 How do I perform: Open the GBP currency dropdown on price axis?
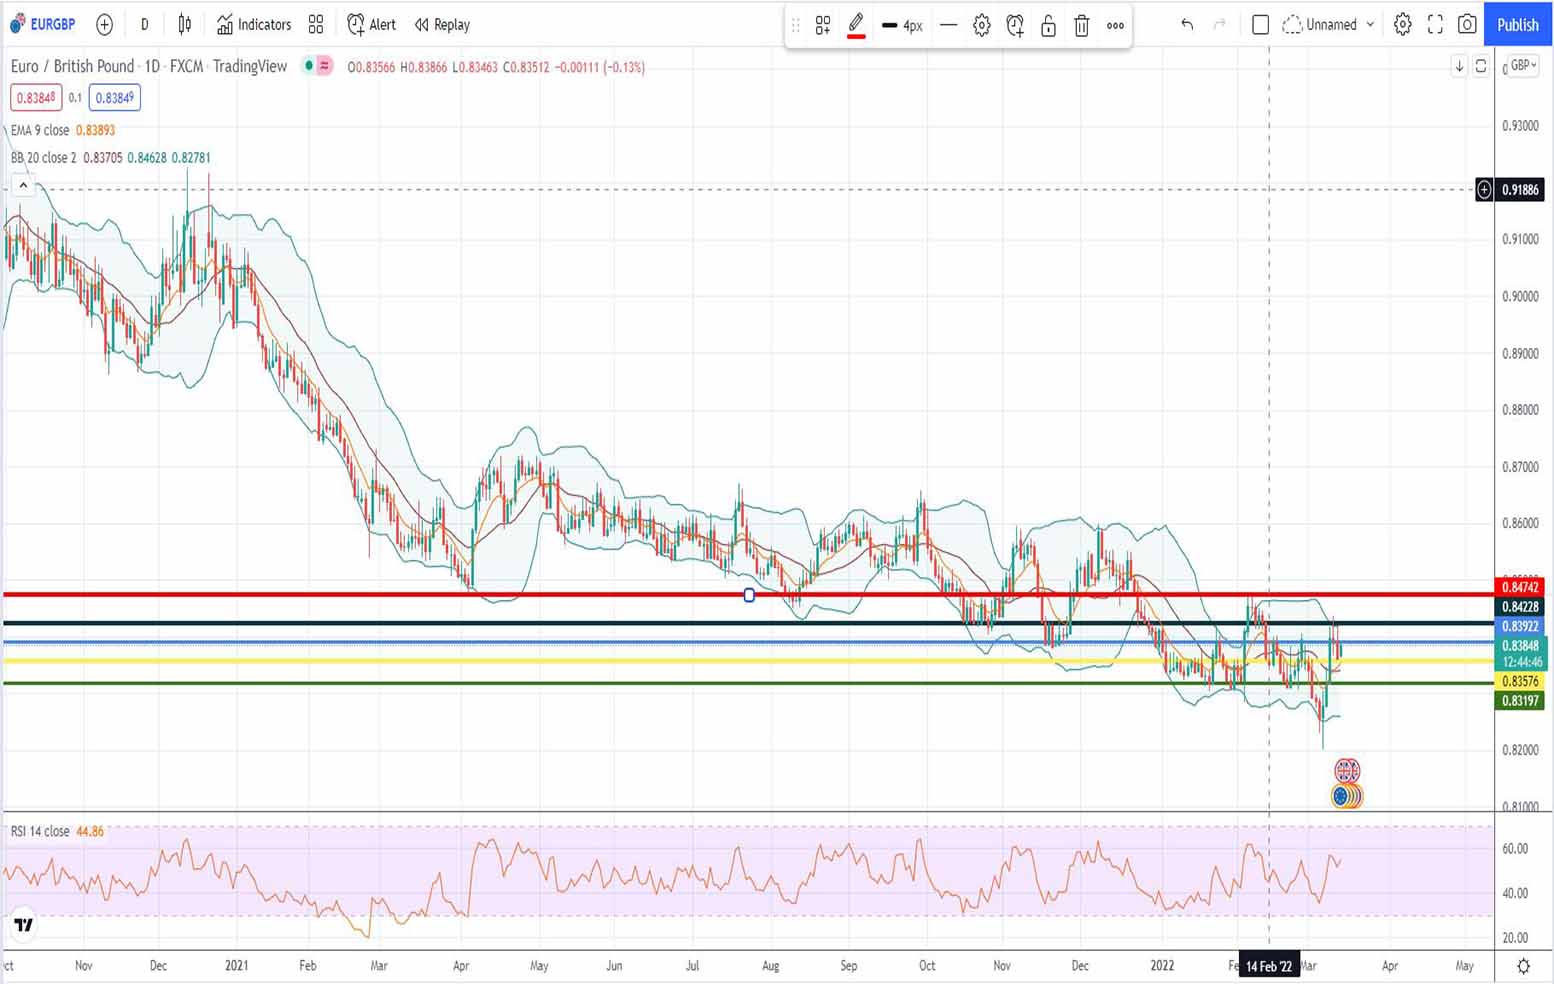pyautogui.click(x=1522, y=66)
